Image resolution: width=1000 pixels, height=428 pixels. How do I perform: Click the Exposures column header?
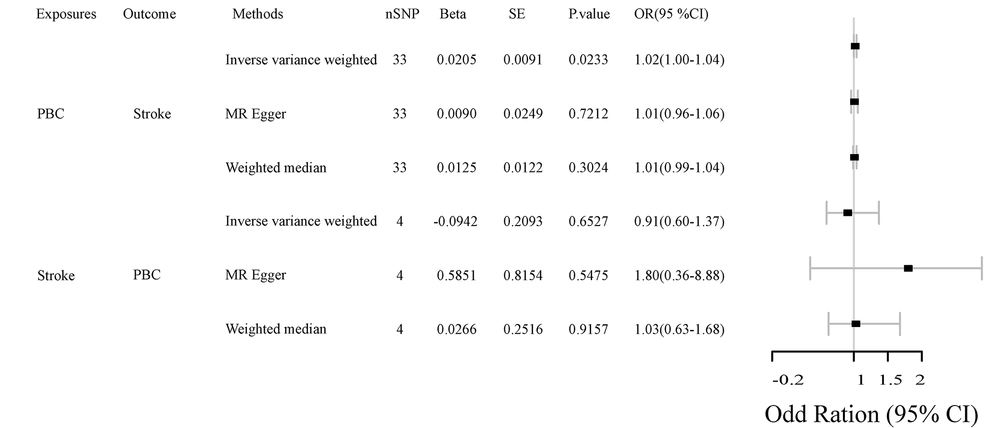[x=66, y=14]
